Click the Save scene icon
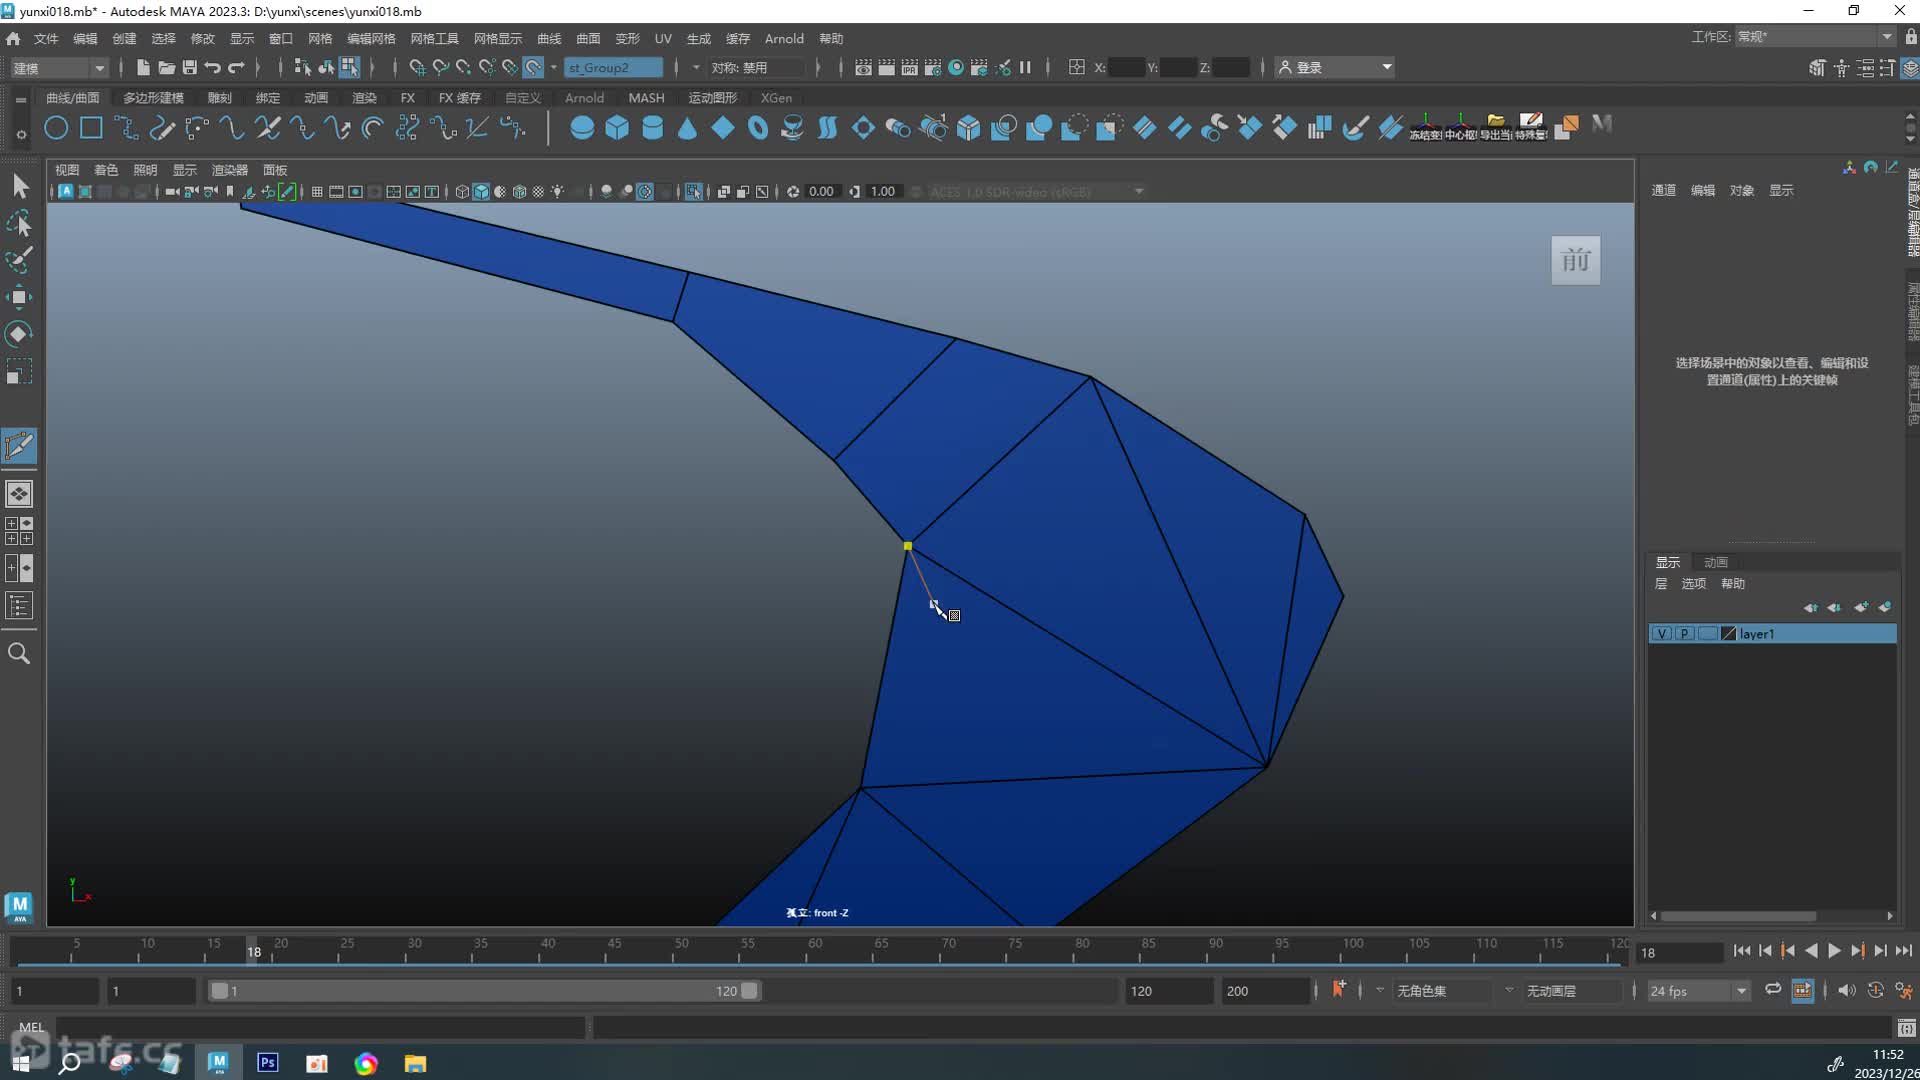1920x1080 pixels. click(x=189, y=67)
